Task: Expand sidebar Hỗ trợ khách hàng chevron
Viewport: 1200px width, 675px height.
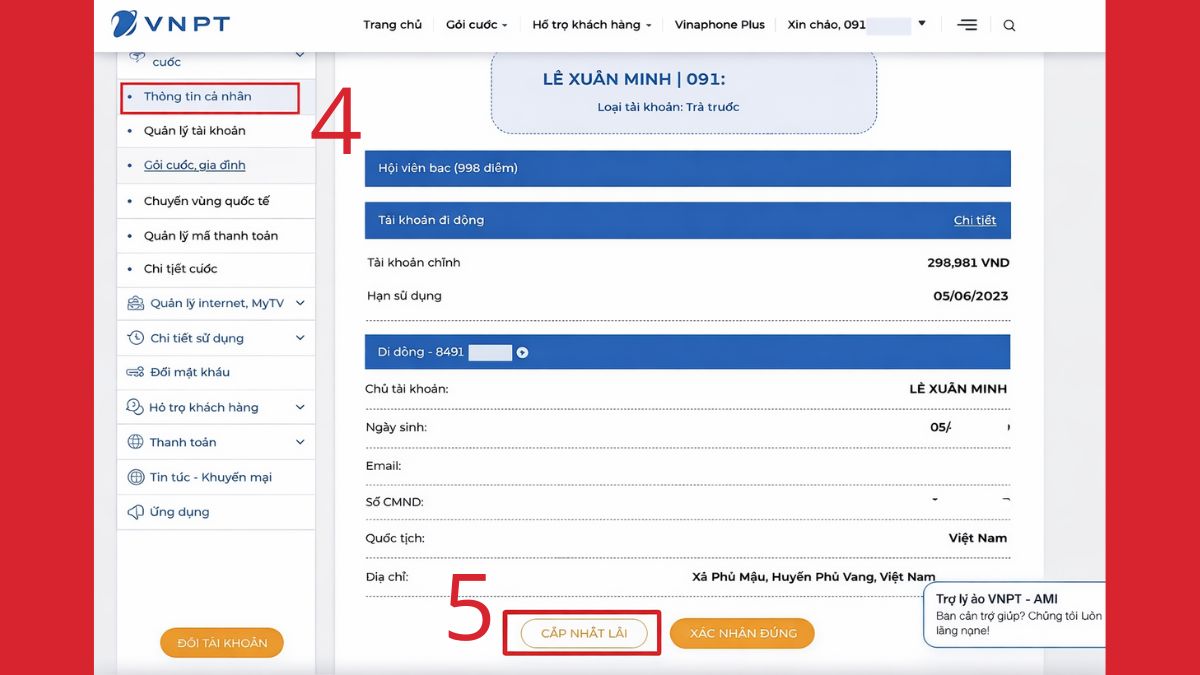Action: (x=300, y=407)
